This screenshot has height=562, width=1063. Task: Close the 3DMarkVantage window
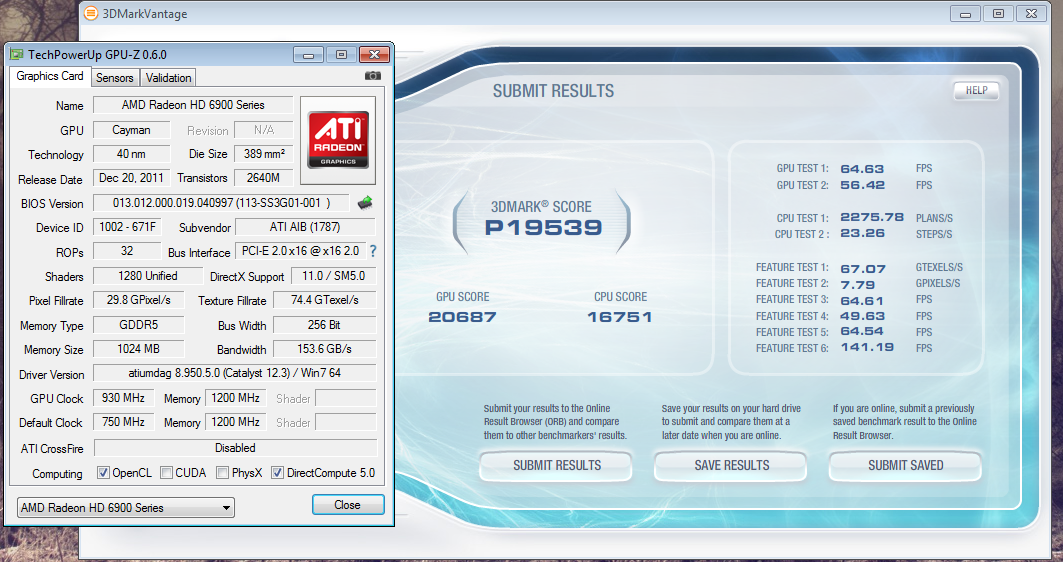[x=1031, y=13]
